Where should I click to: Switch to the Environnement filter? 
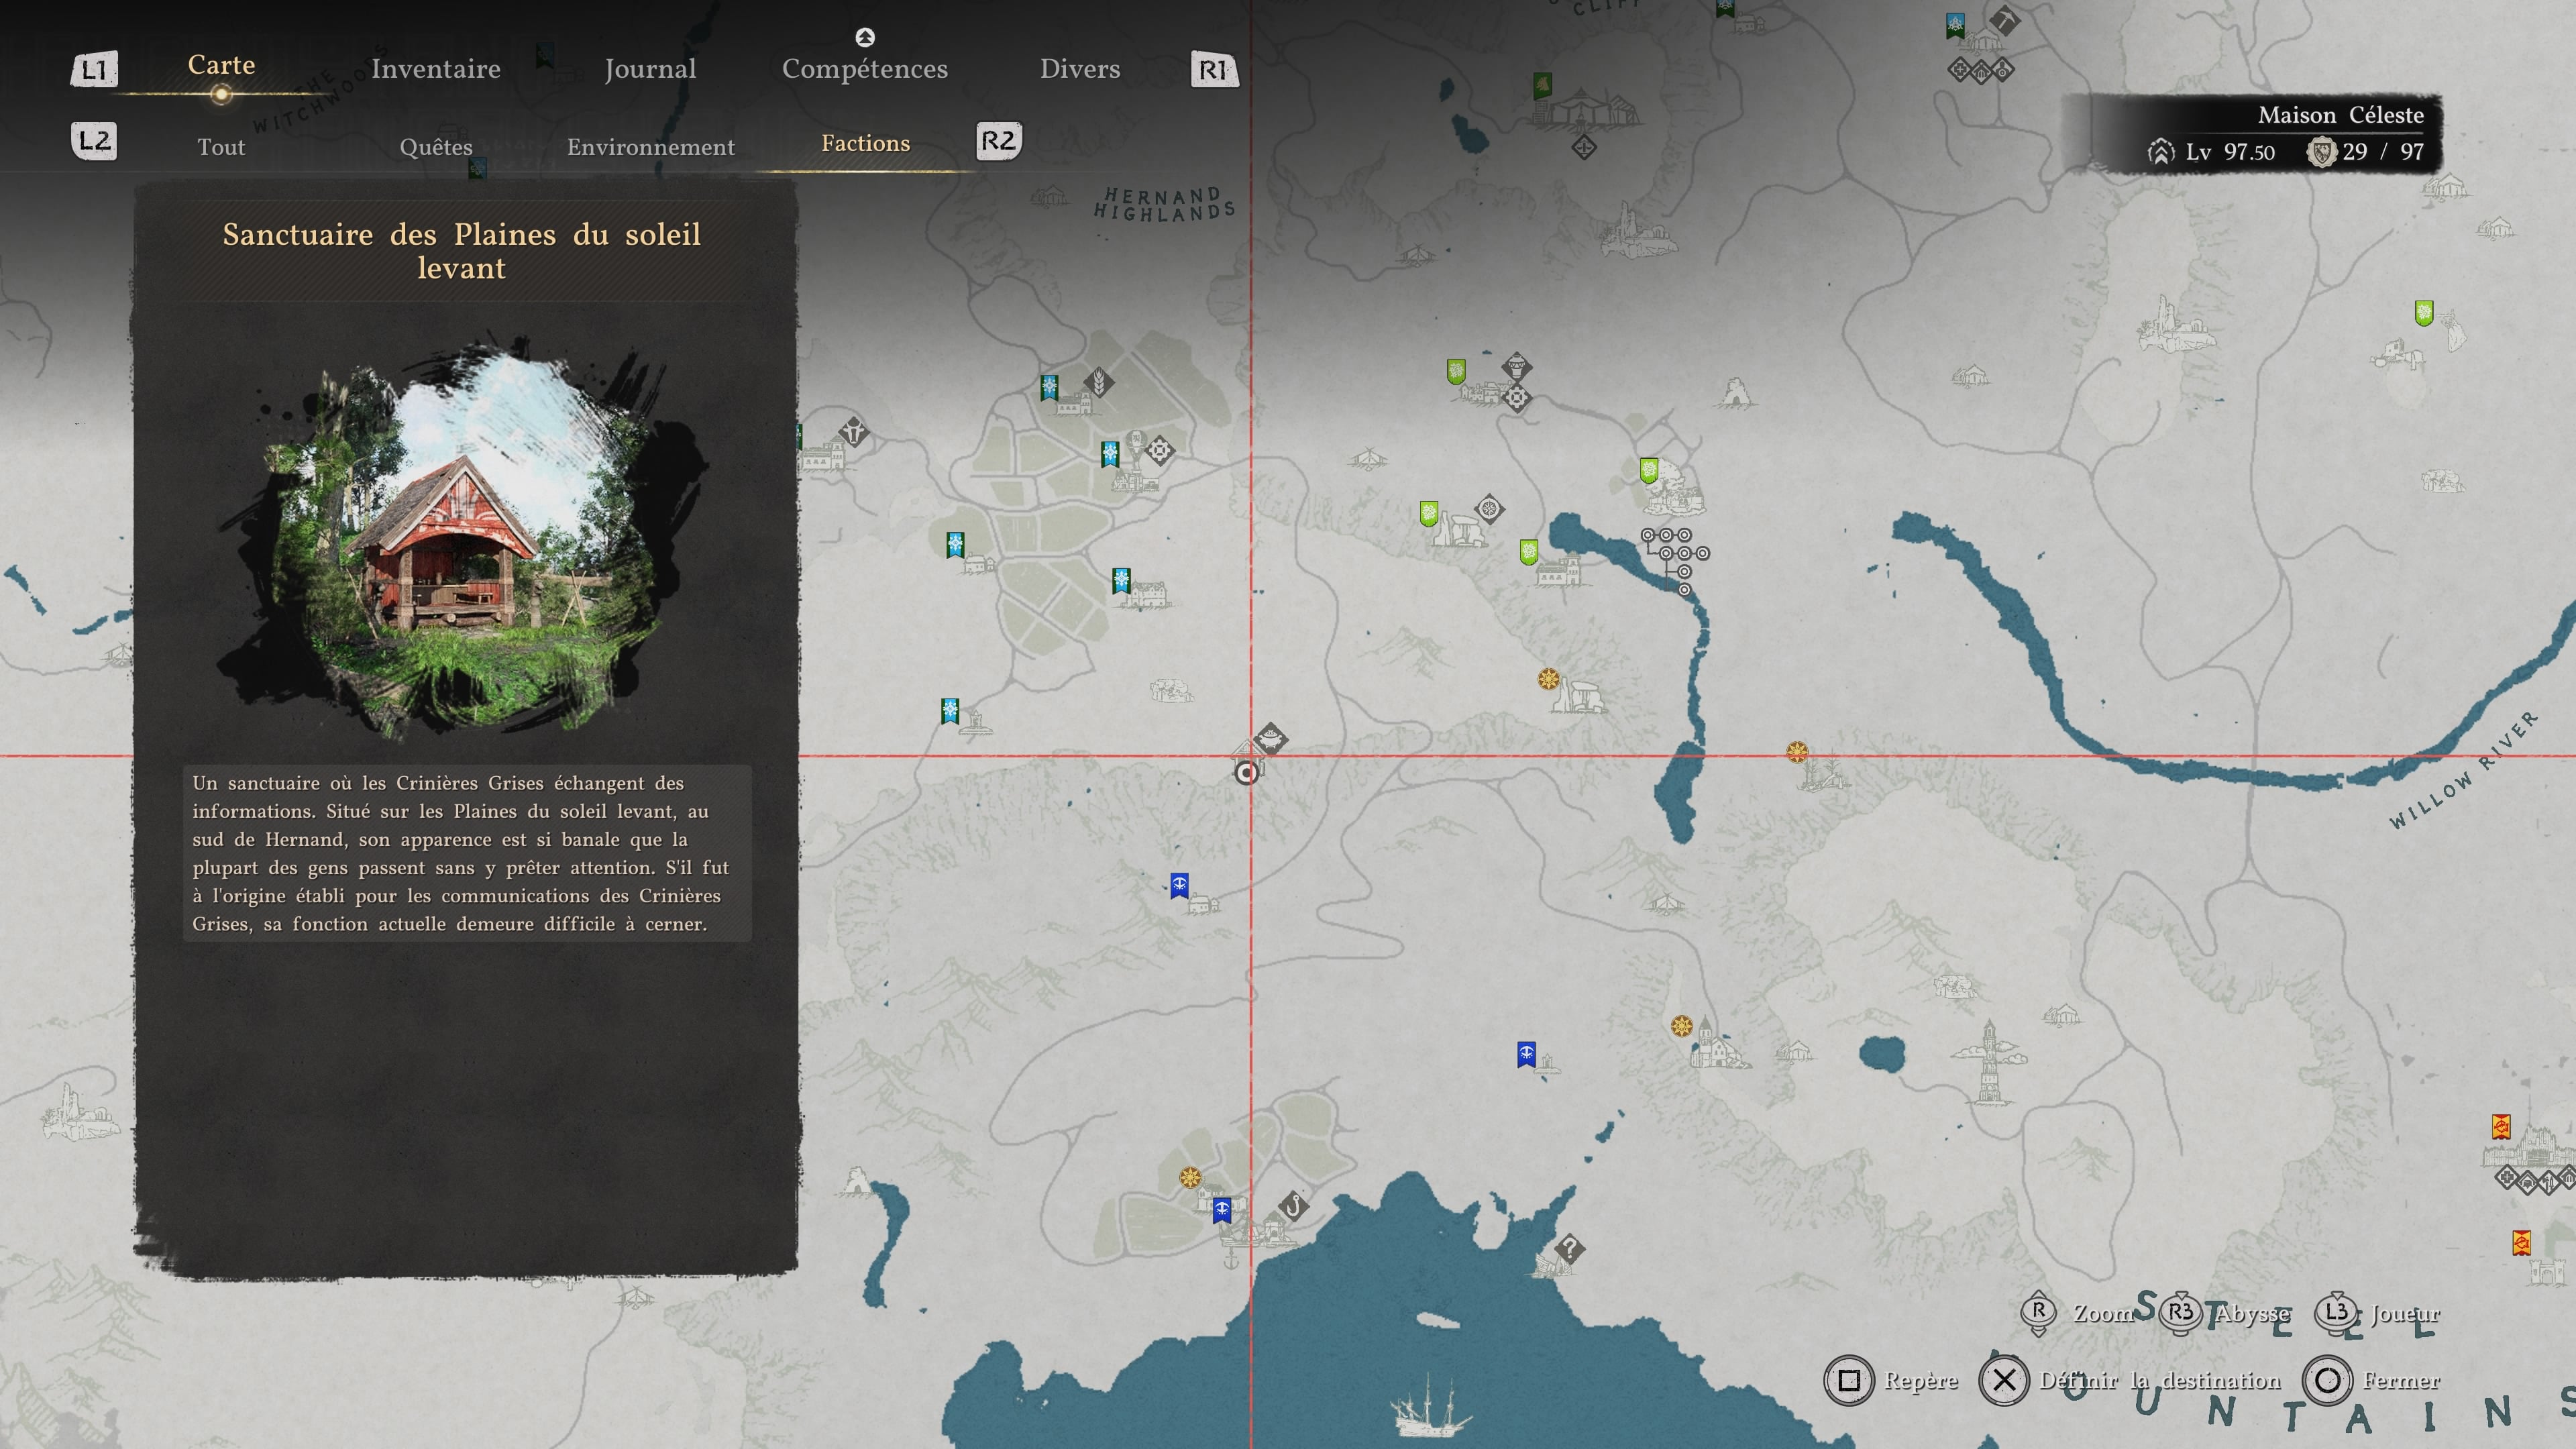pyautogui.click(x=651, y=147)
